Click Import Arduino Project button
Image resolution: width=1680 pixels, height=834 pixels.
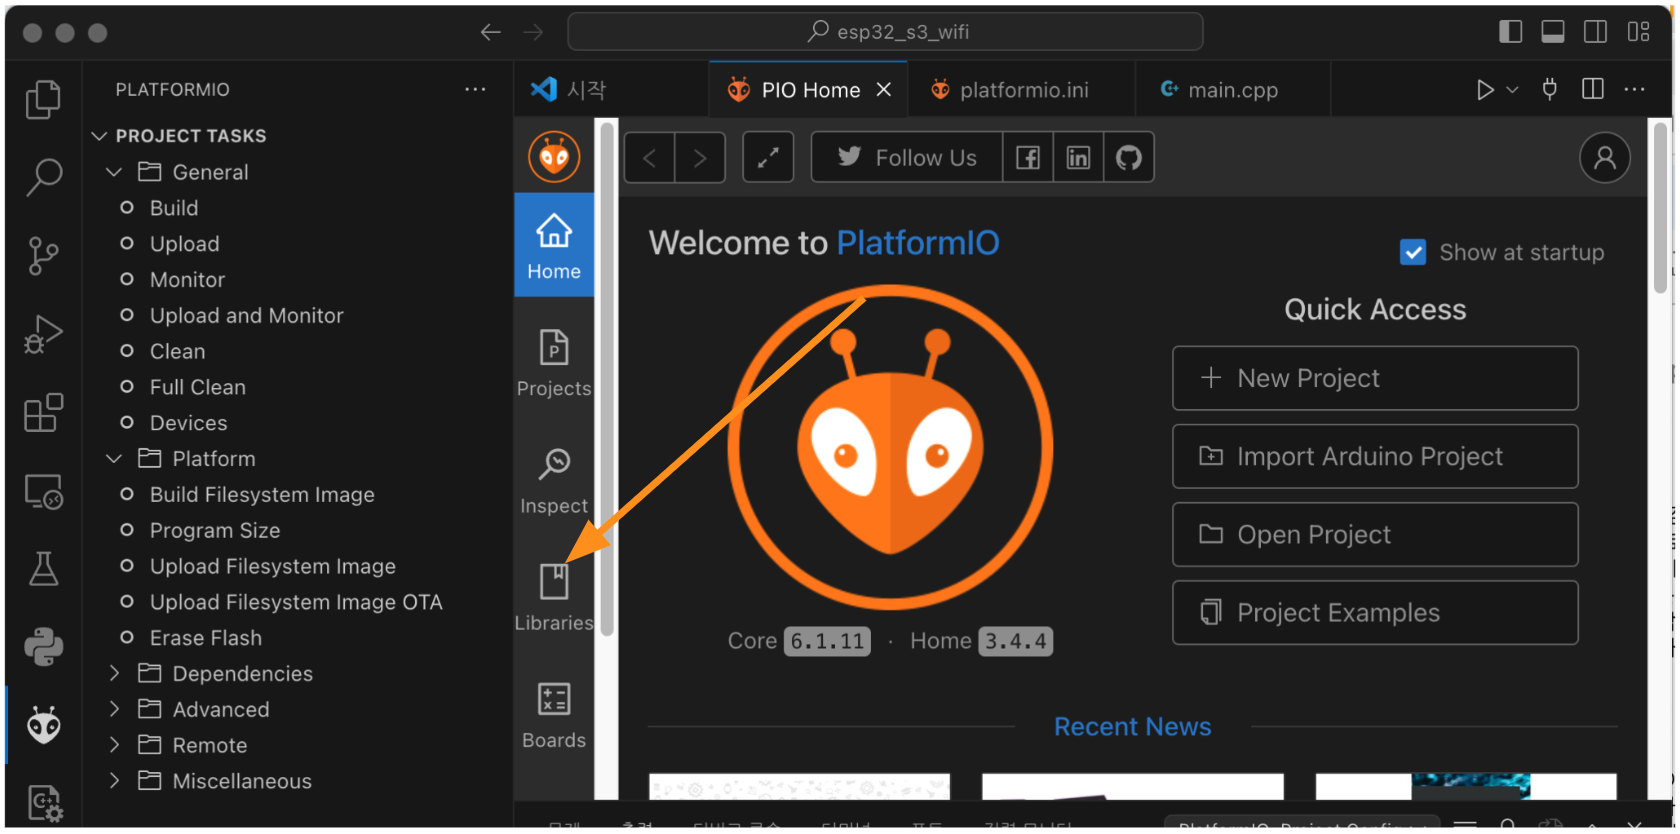[1375, 456]
